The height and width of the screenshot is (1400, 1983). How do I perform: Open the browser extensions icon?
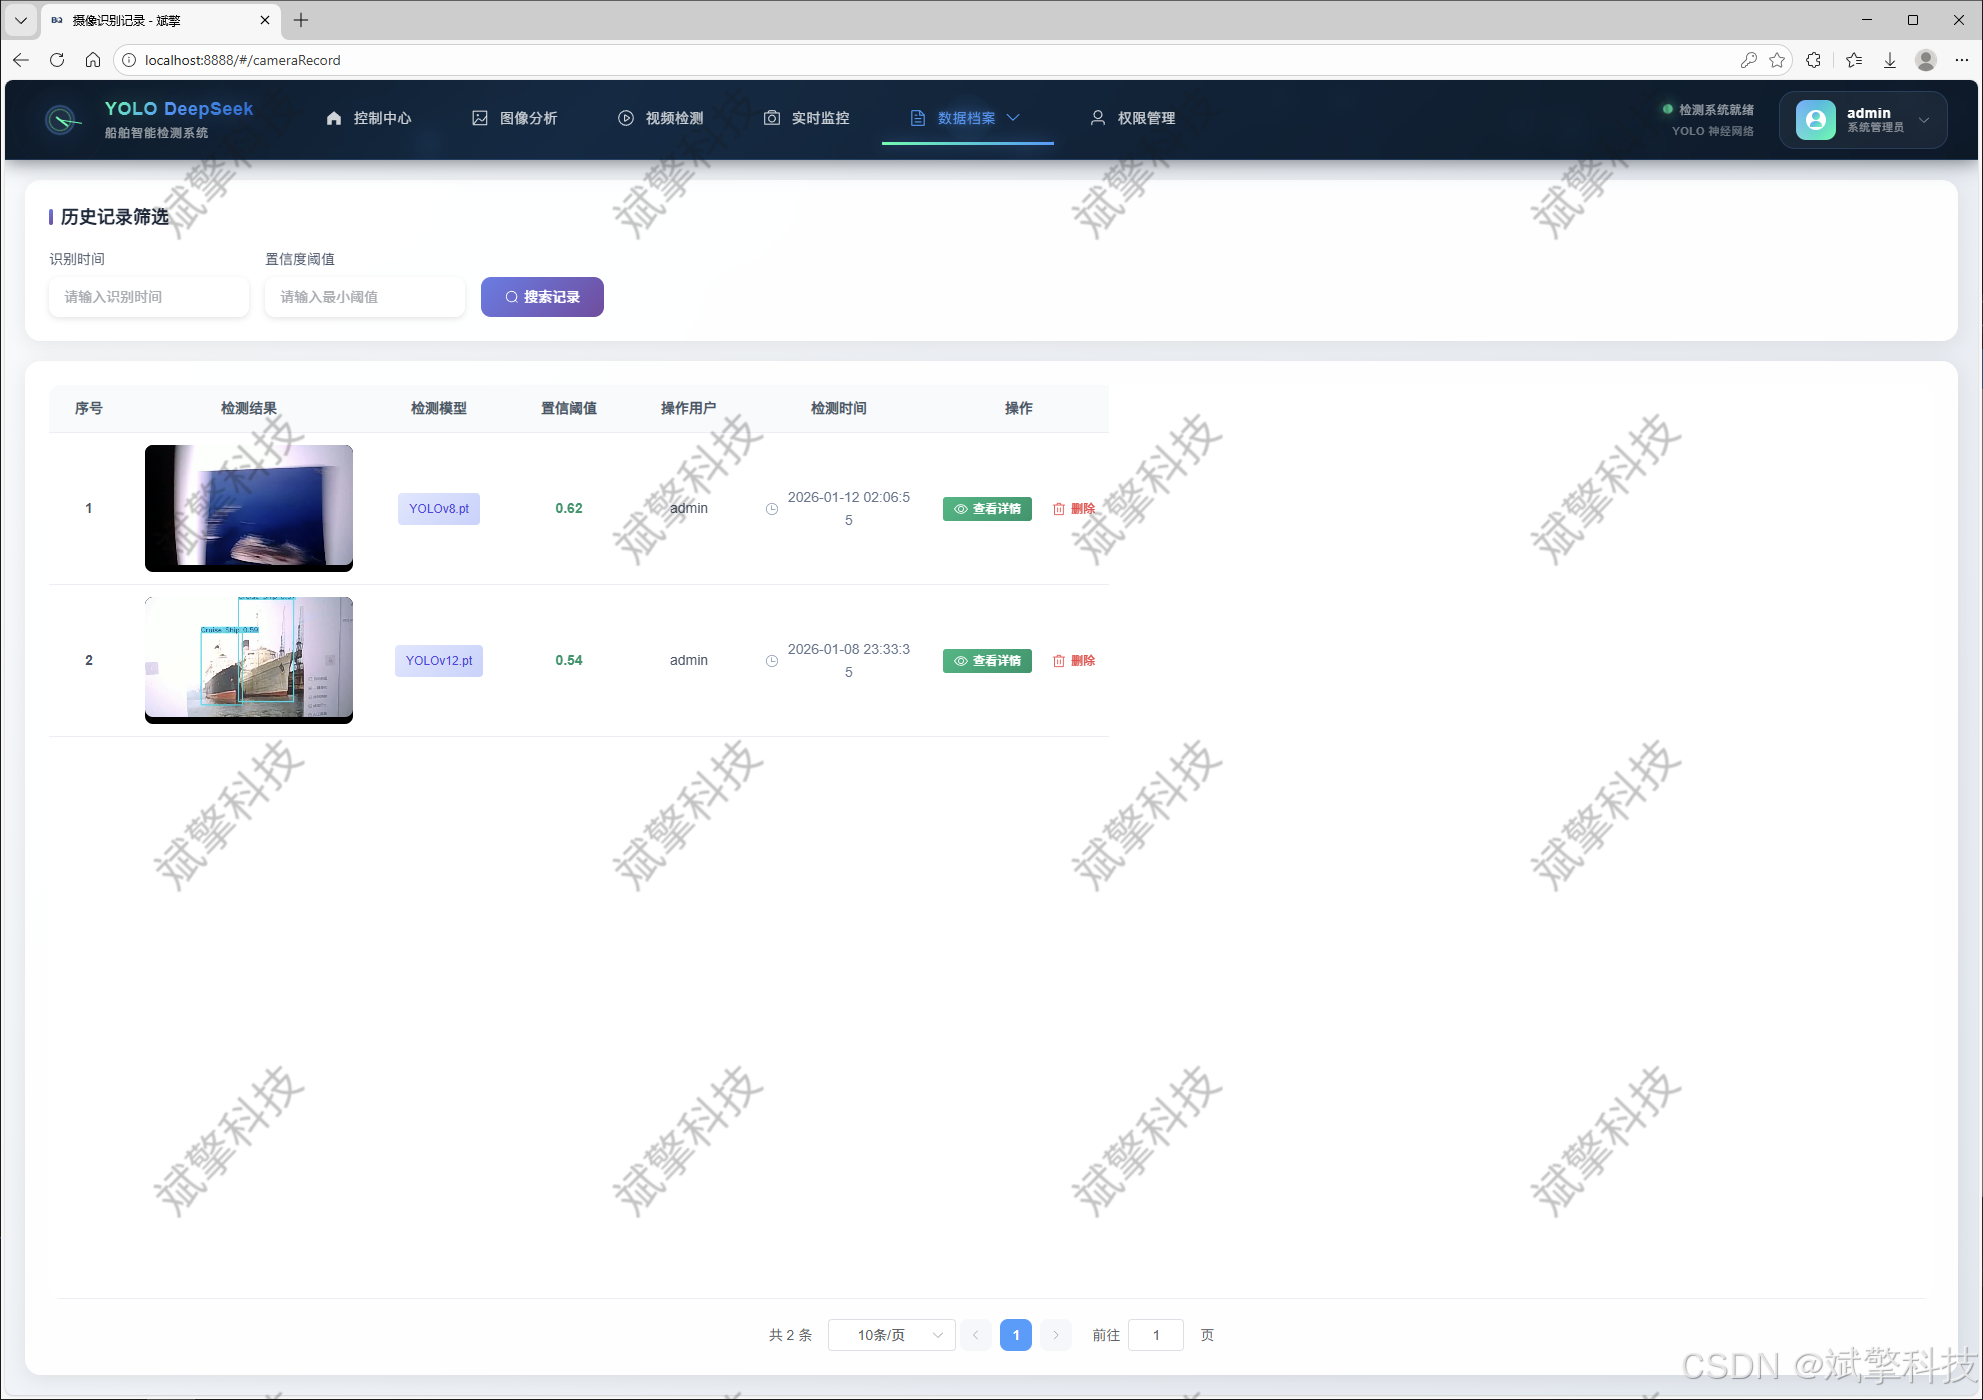click(1814, 60)
